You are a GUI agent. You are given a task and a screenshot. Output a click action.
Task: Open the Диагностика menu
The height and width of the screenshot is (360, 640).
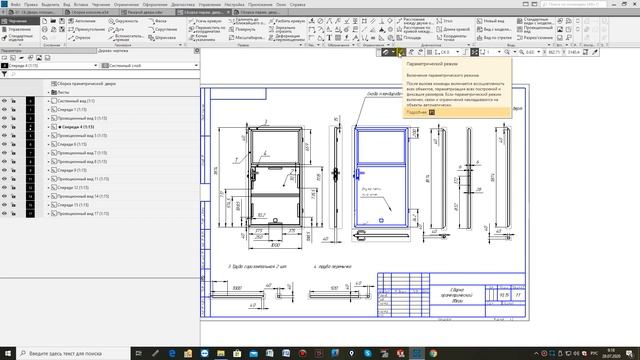pos(182,4)
